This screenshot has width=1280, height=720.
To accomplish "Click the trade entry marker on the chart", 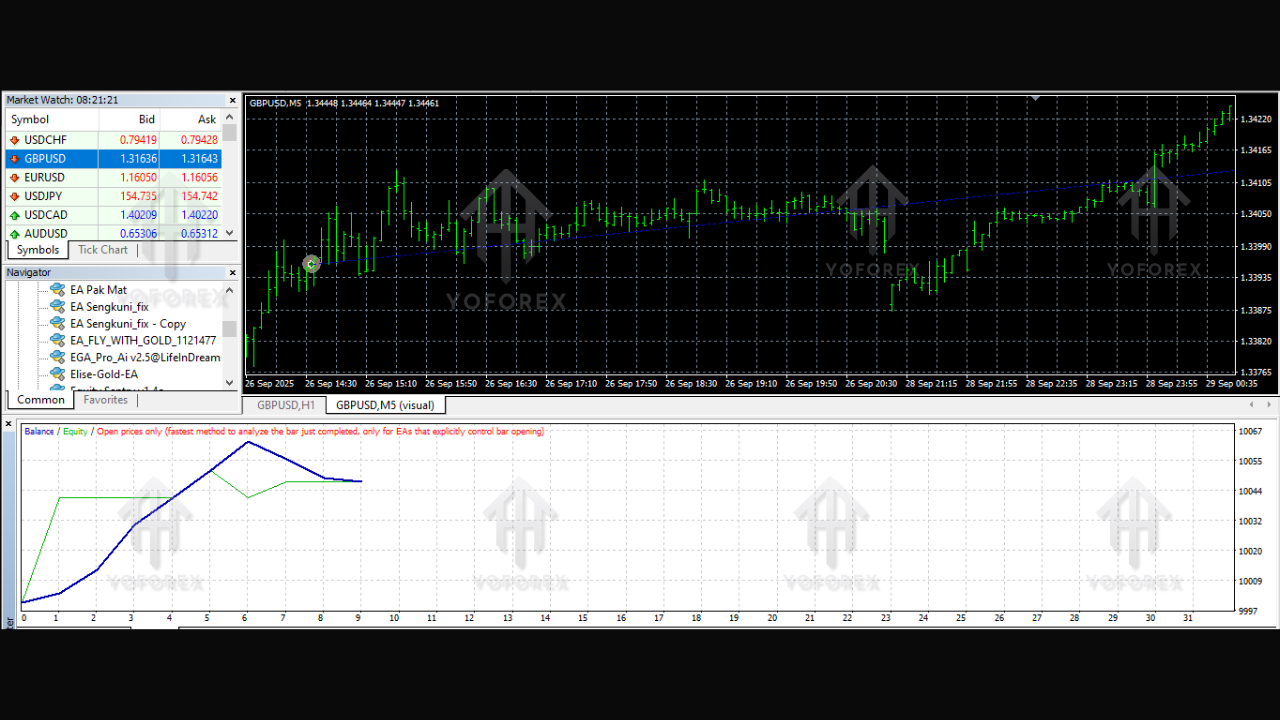I will pyautogui.click(x=312, y=263).
